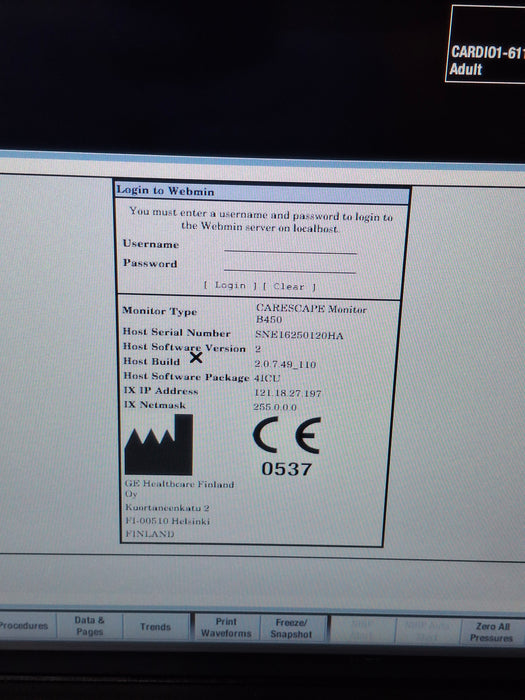The width and height of the screenshot is (525, 700).
Task: Select the 'IX Netmask' label
Action: coord(155,405)
